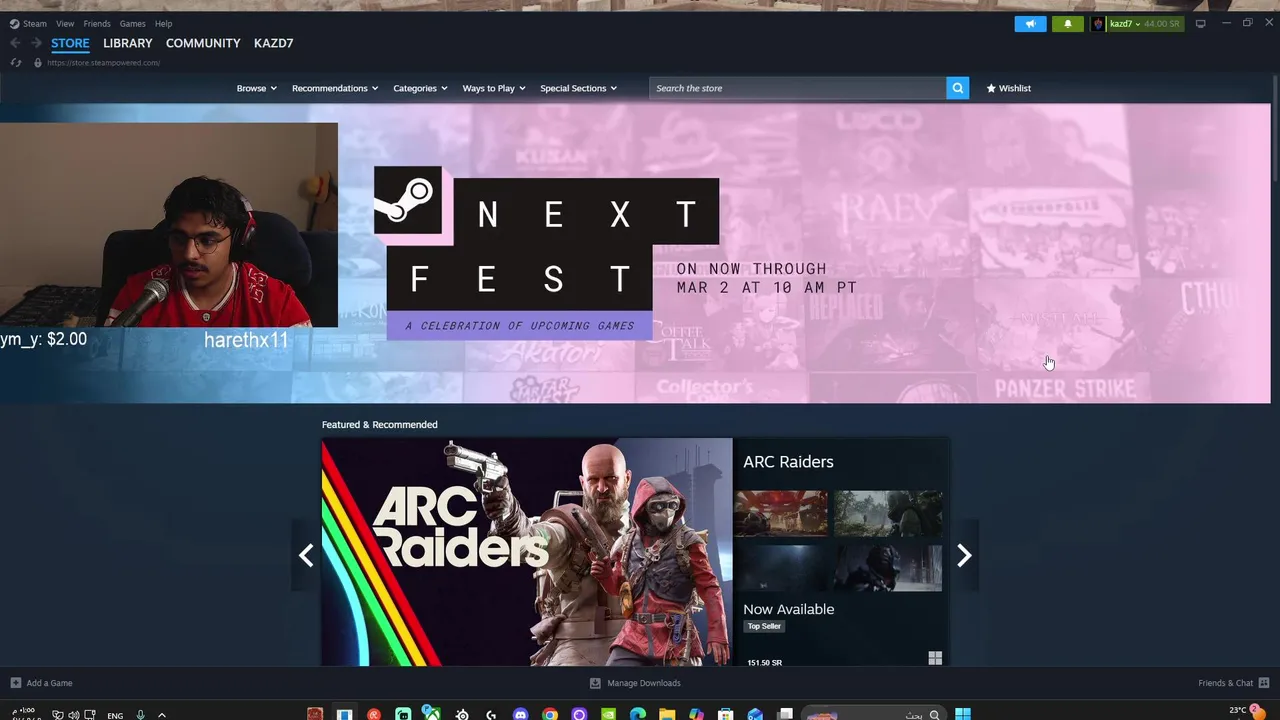This screenshot has height=720, width=1280.
Task: Click the ARC Raiders title text
Action: pyautogui.click(x=788, y=462)
